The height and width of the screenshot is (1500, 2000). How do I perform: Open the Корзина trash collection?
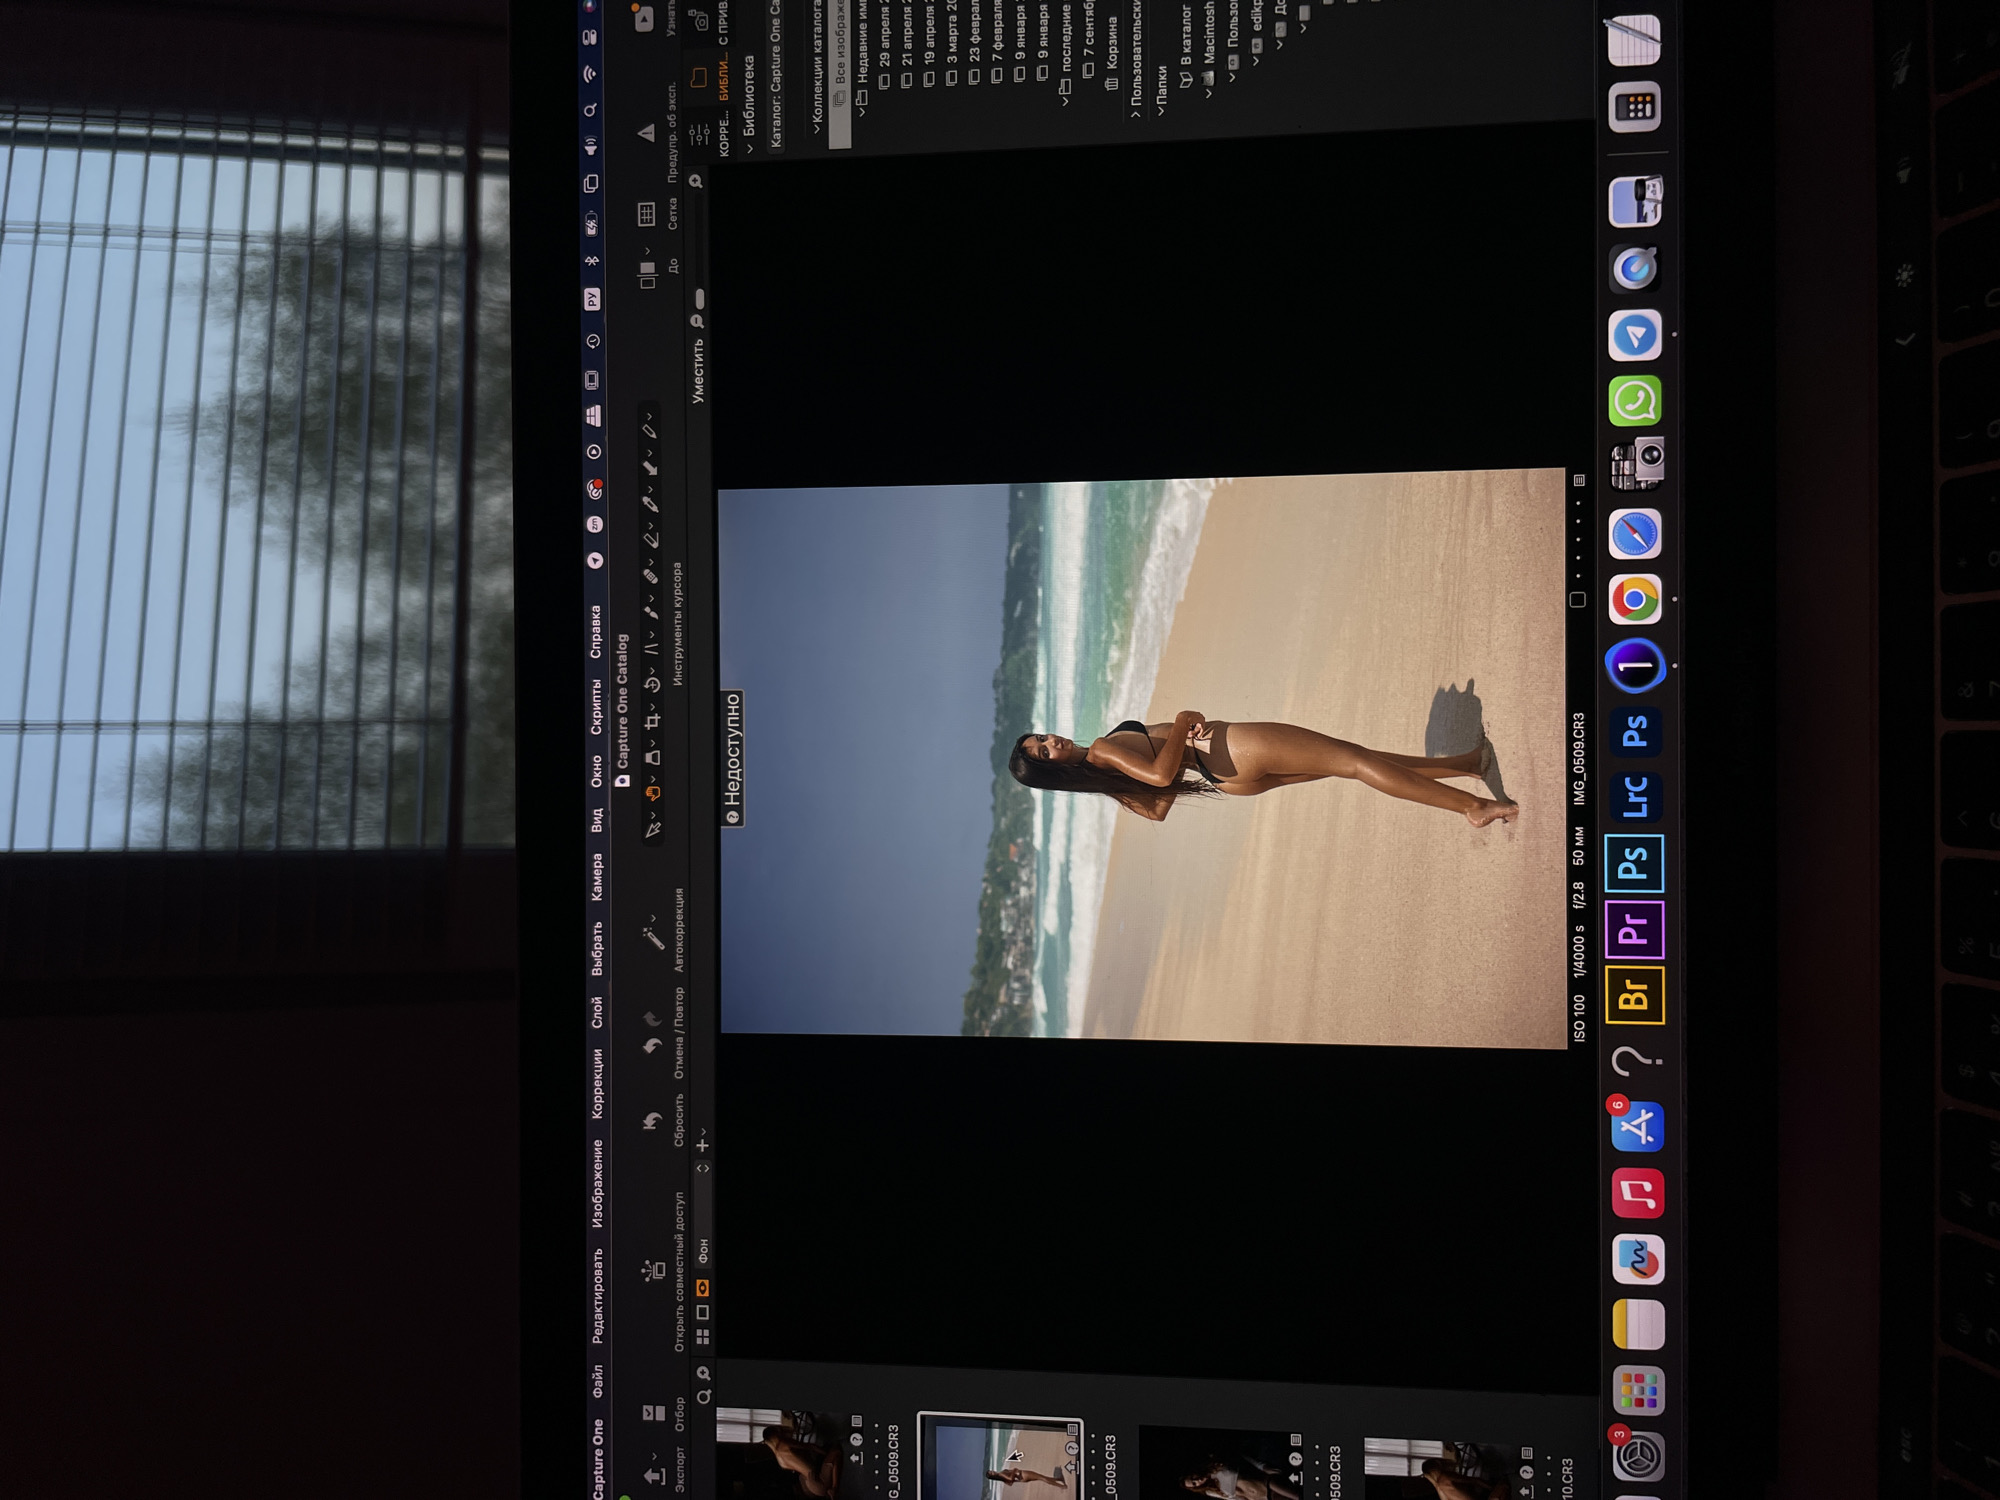pyautogui.click(x=1111, y=55)
